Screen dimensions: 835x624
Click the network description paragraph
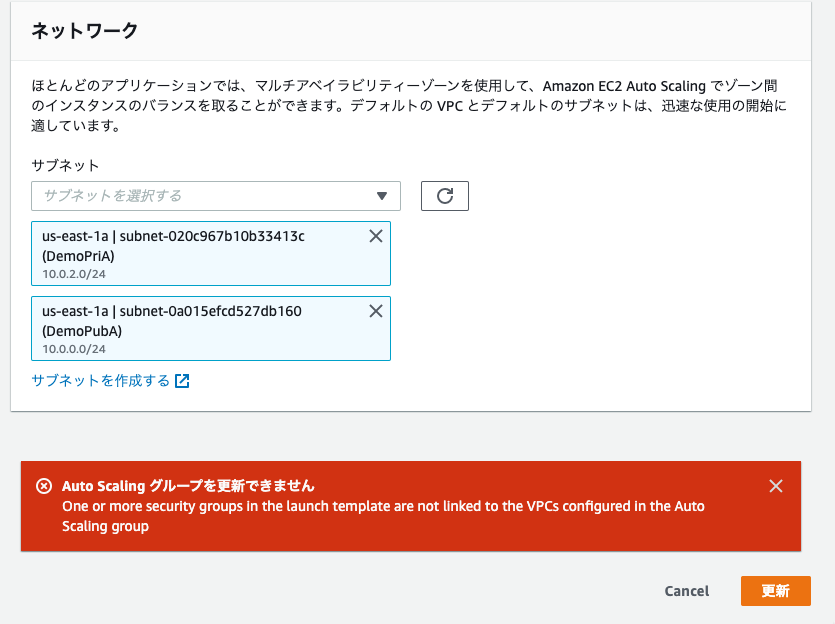click(x=408, y=105)
